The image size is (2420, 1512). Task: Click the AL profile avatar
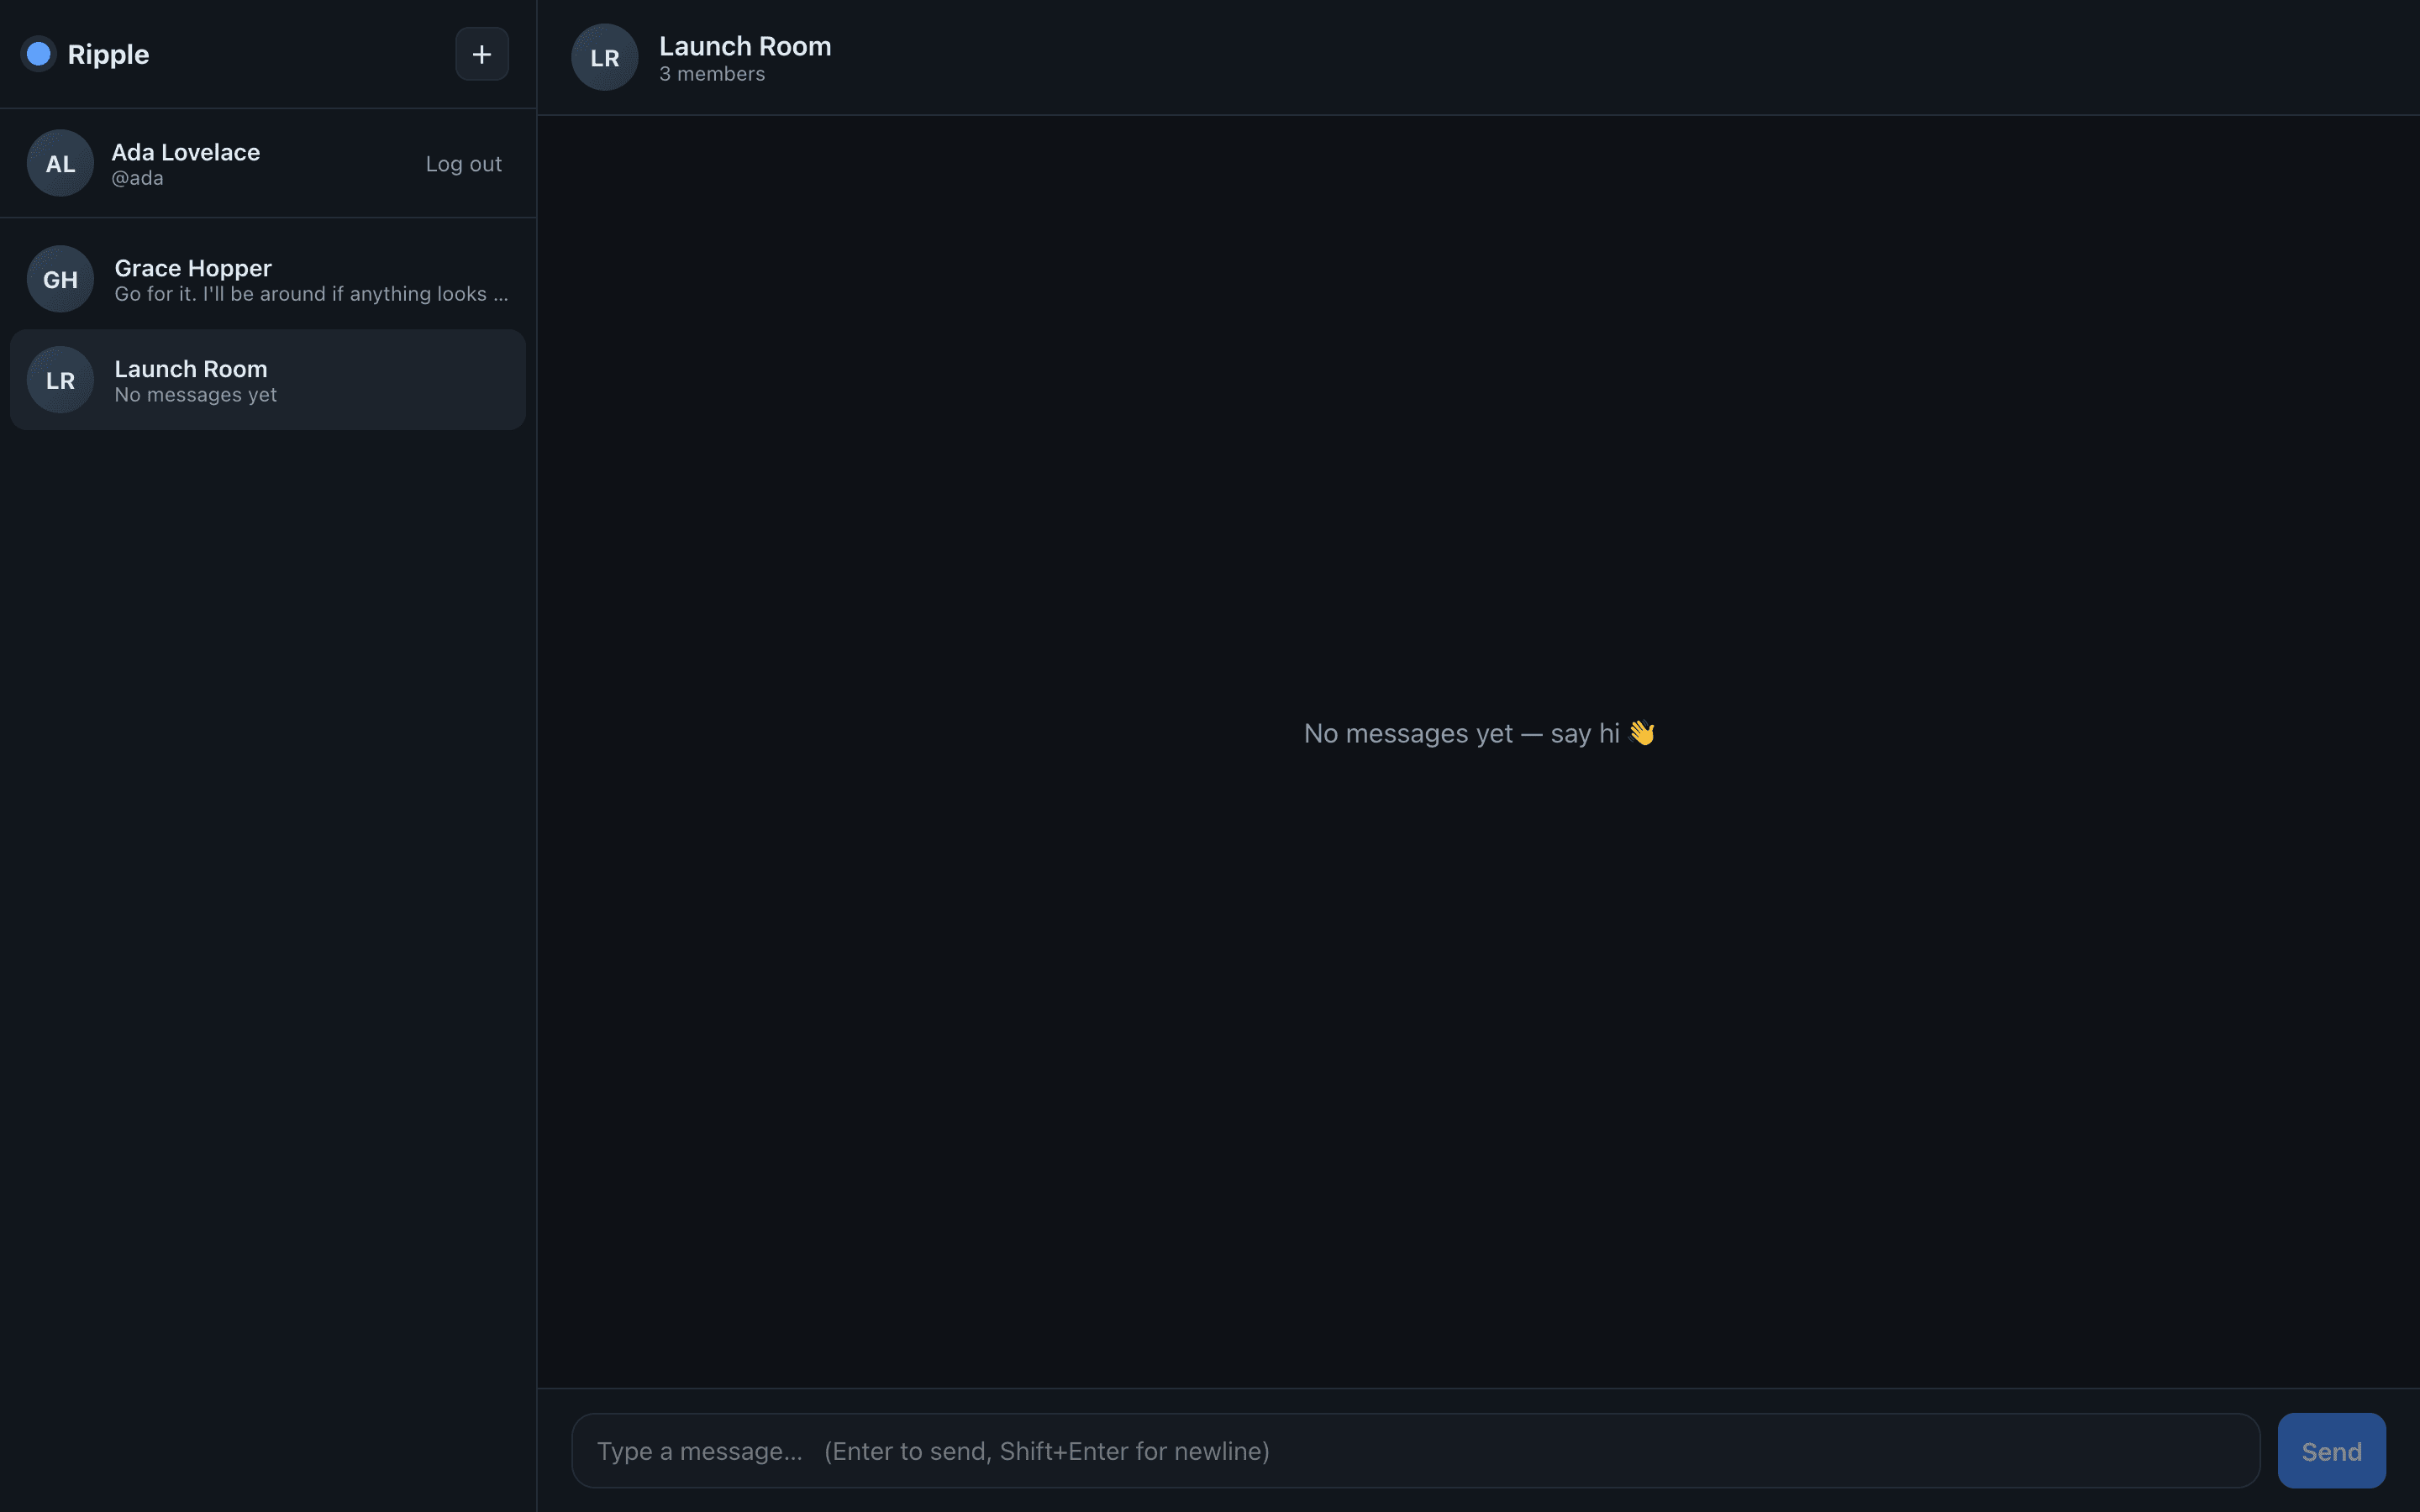60,163
